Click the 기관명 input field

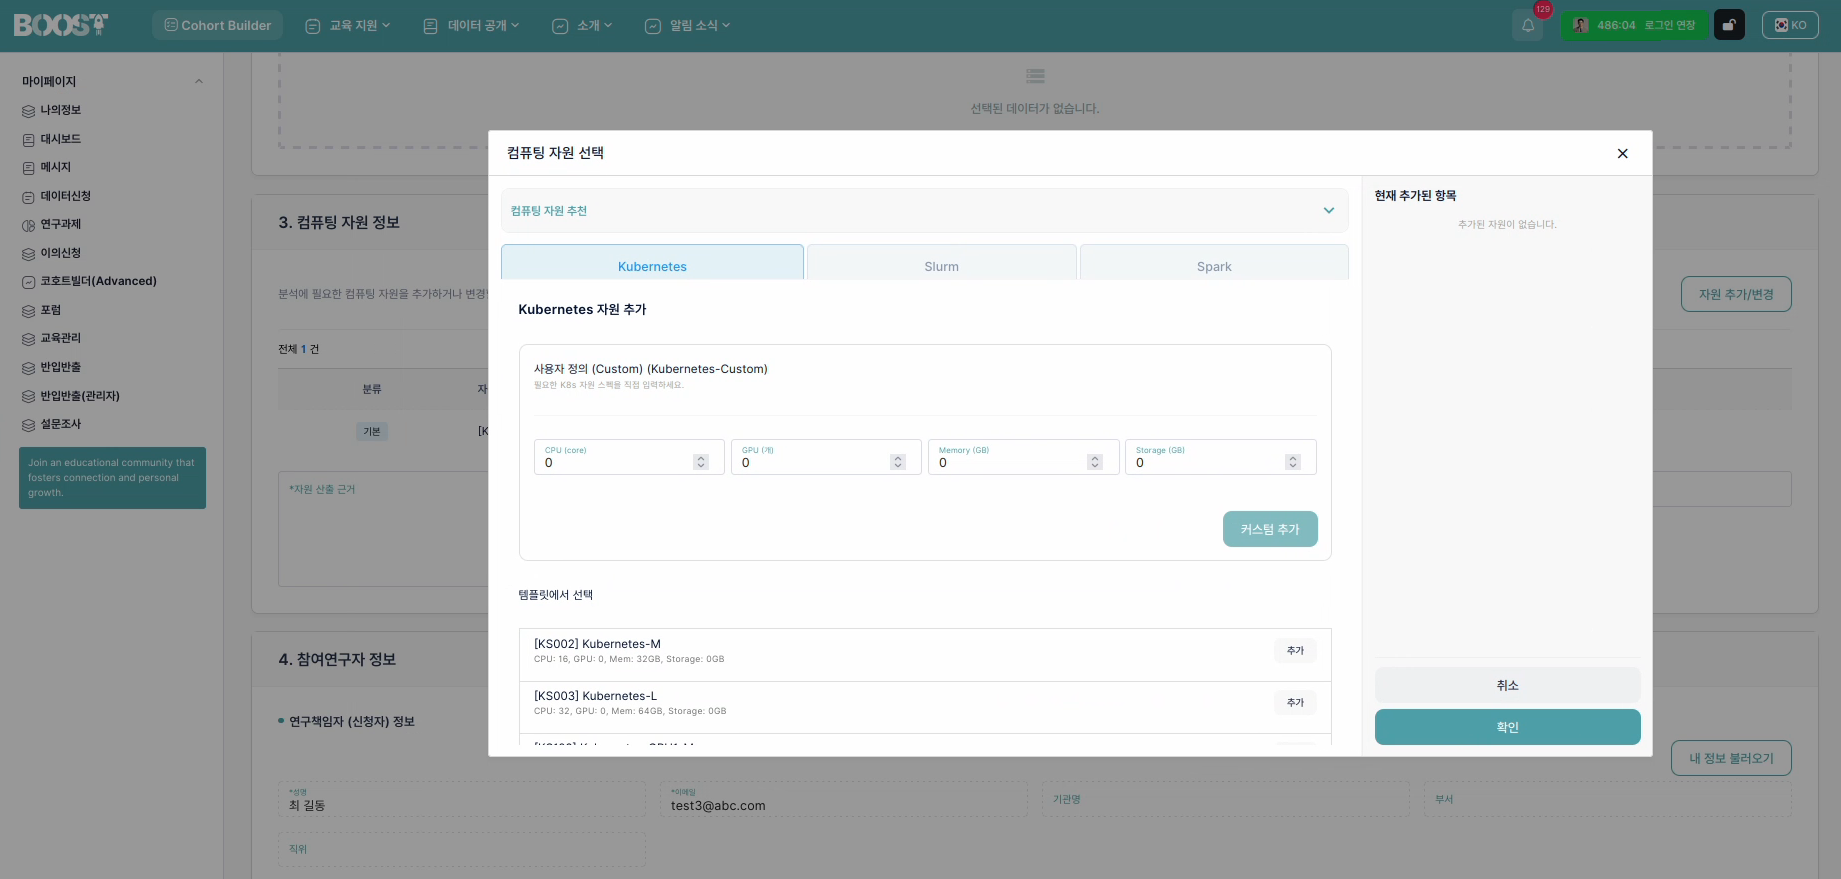1225,800
